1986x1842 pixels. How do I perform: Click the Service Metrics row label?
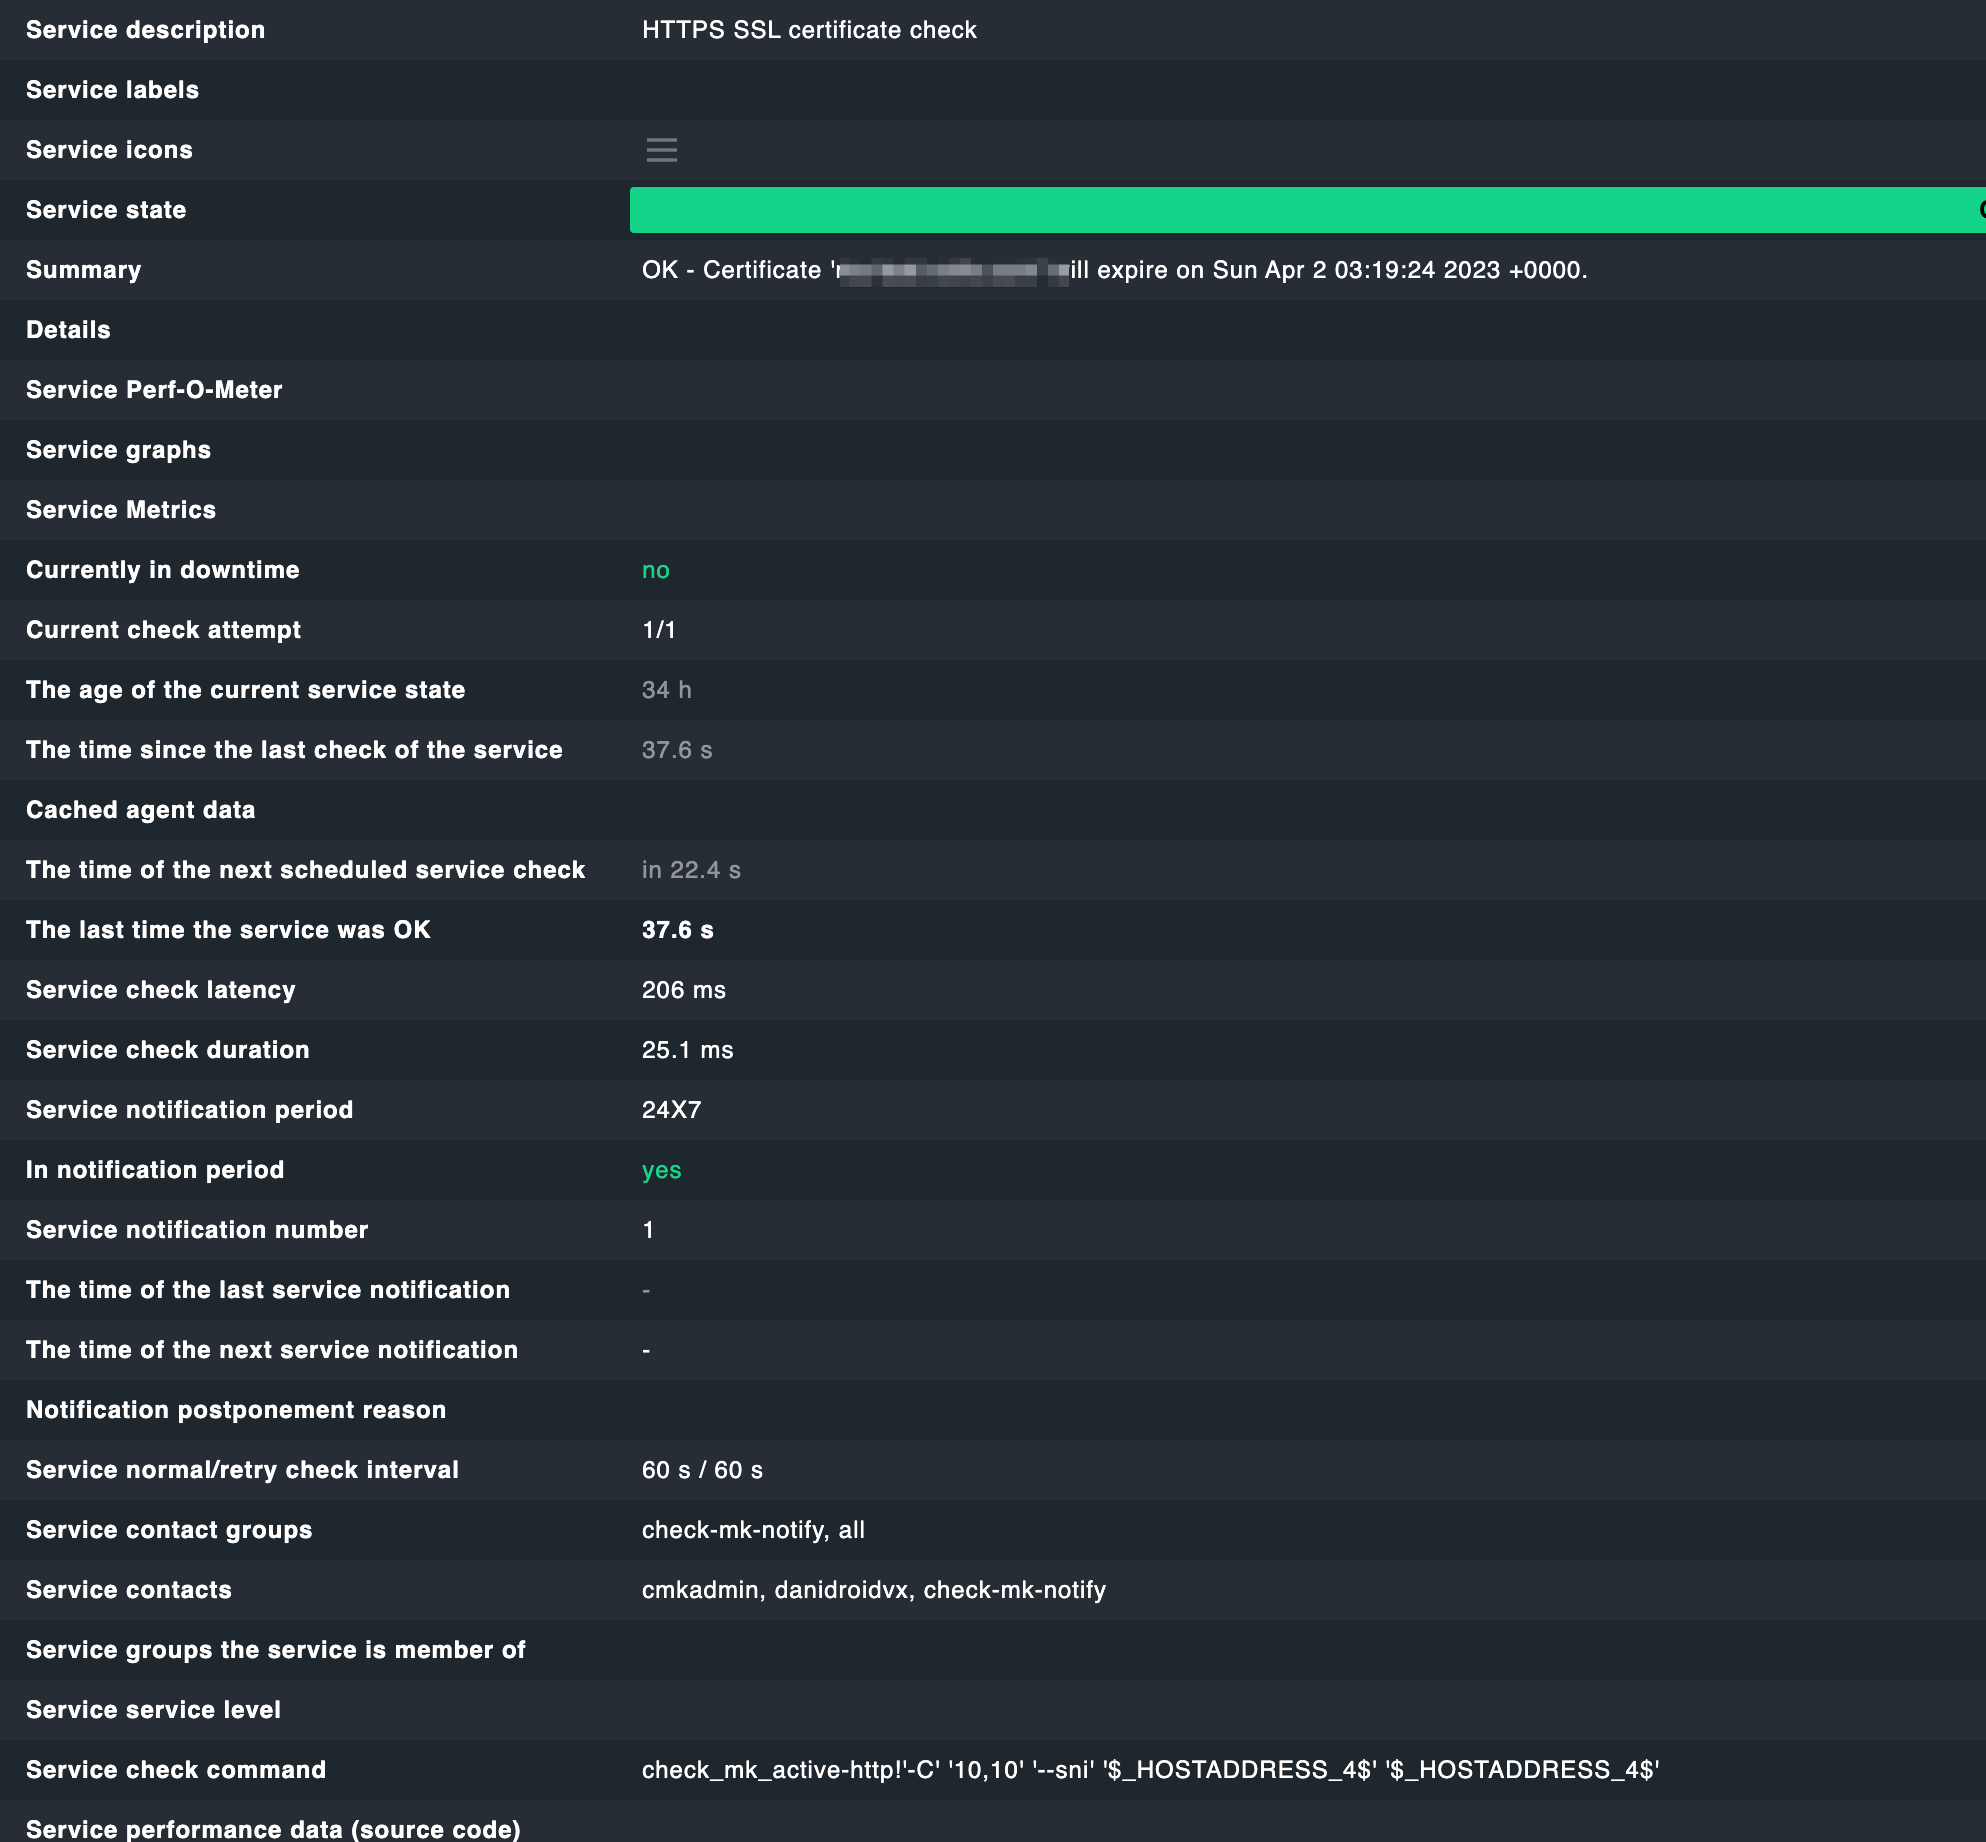tap(120, 510)
